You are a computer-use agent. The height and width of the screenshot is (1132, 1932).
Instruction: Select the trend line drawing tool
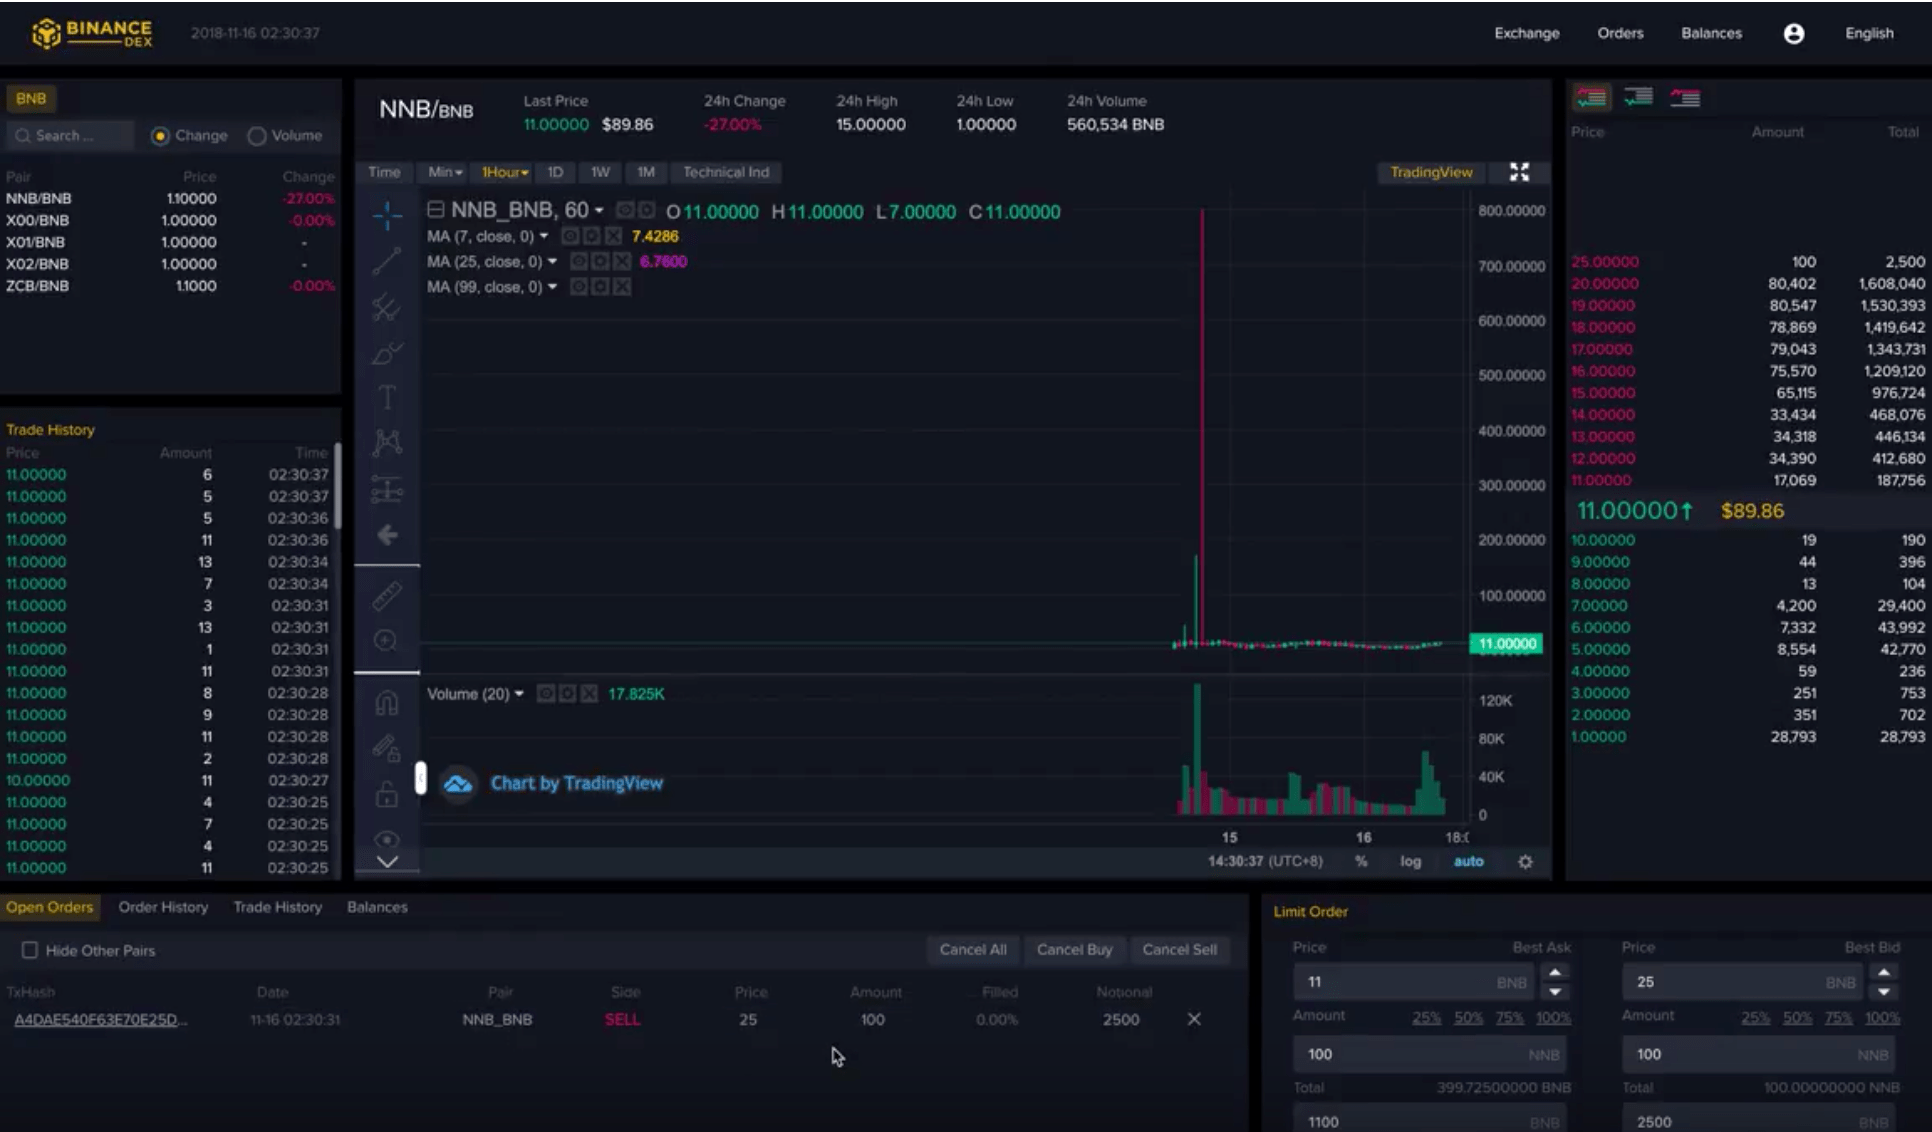(x=387, y=261)
